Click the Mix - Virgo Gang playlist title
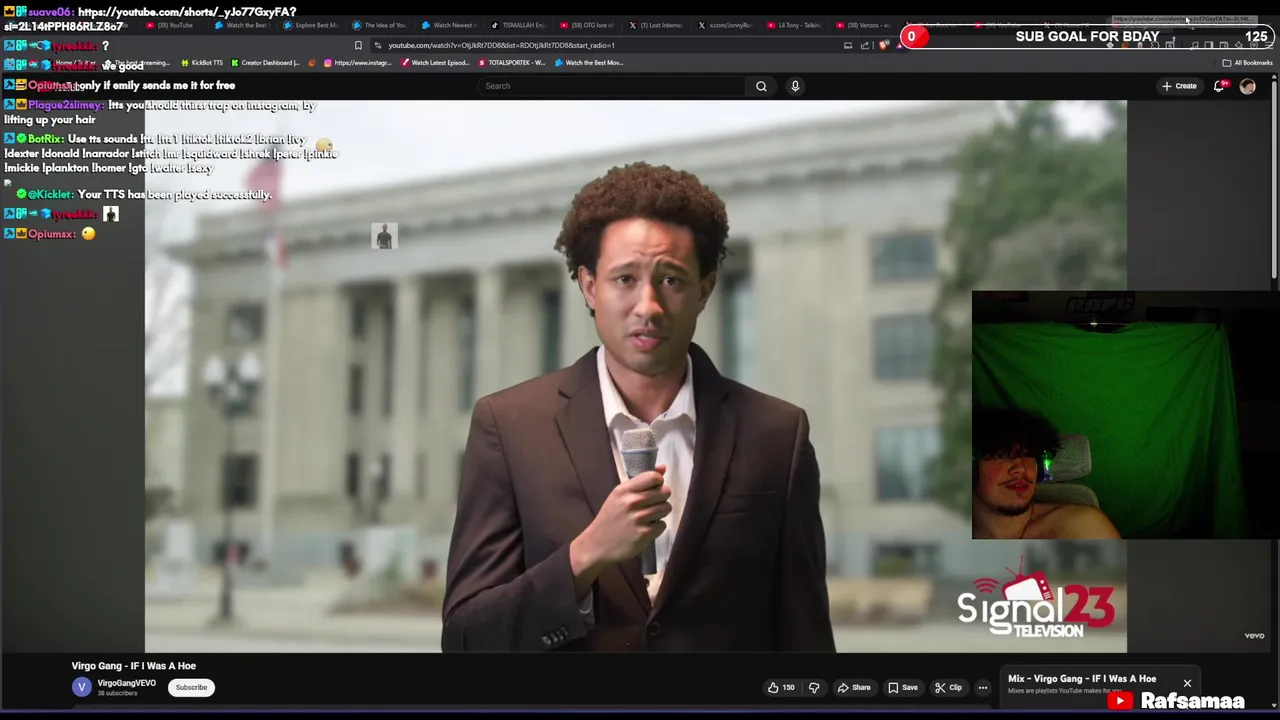 tap(1082, 679)
